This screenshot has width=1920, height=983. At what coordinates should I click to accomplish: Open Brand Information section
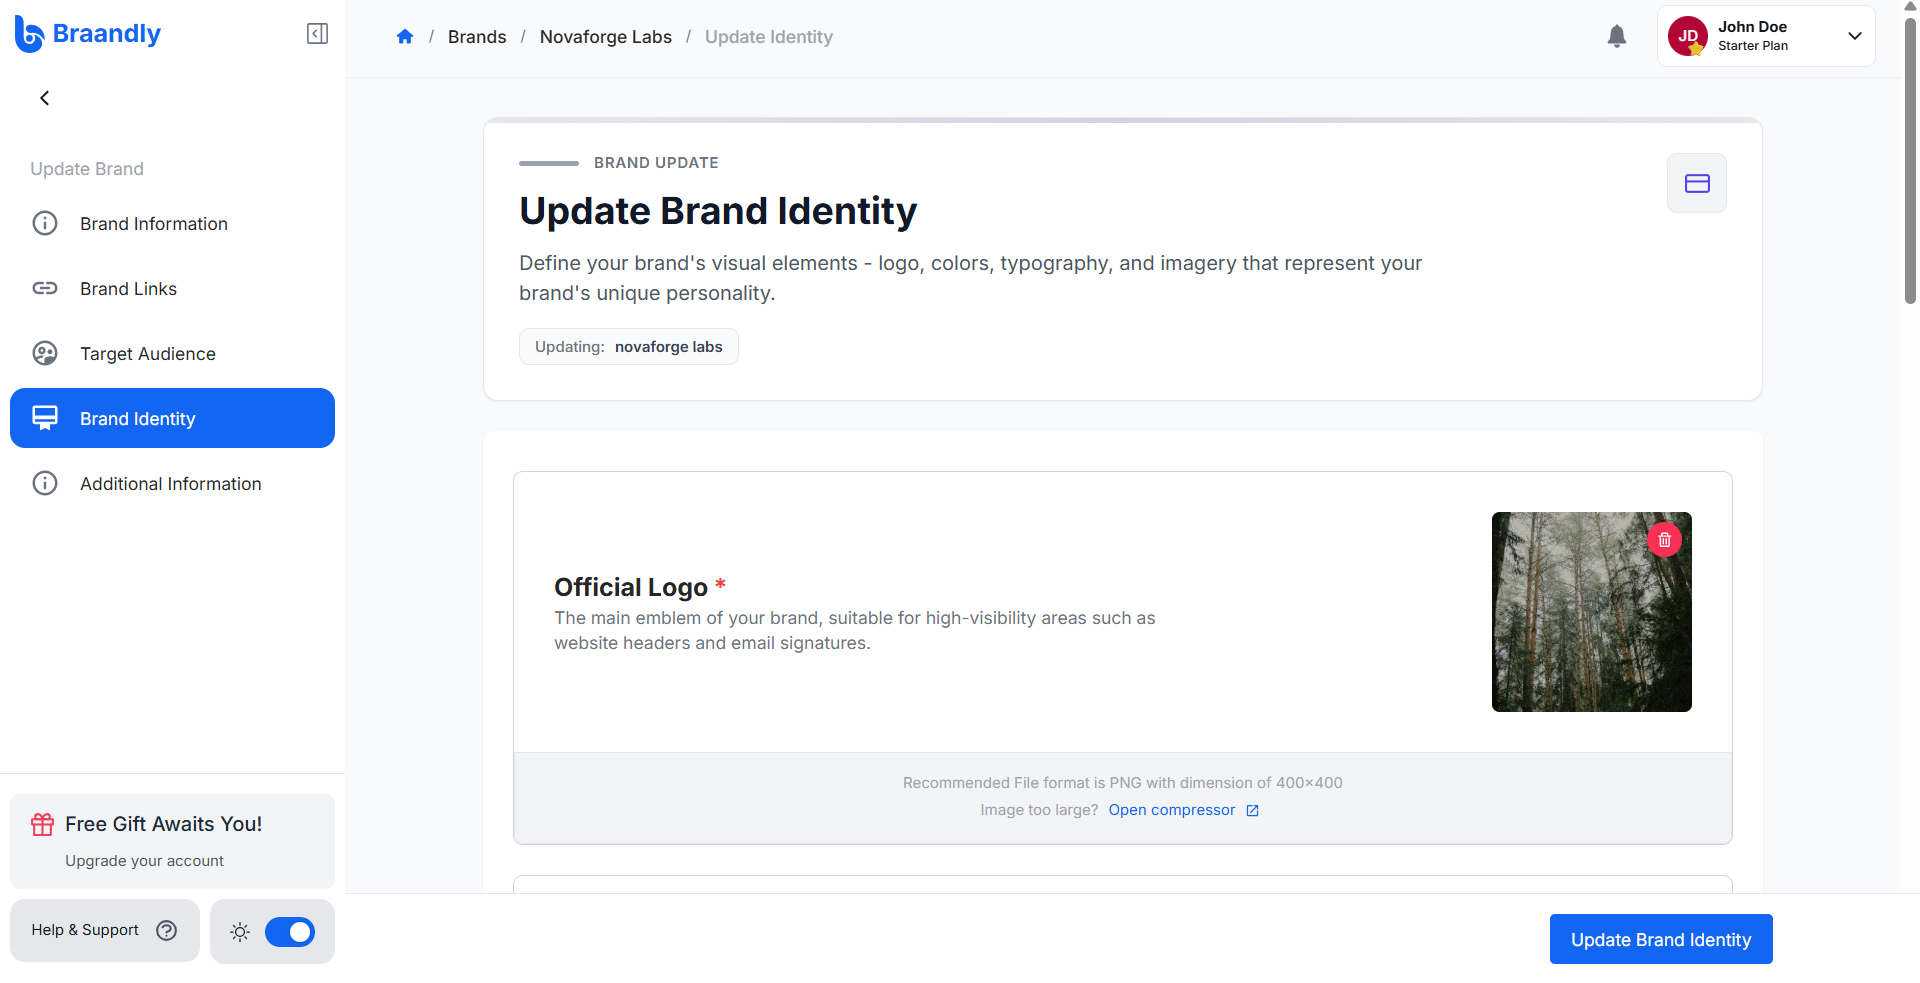pos(172,223)
